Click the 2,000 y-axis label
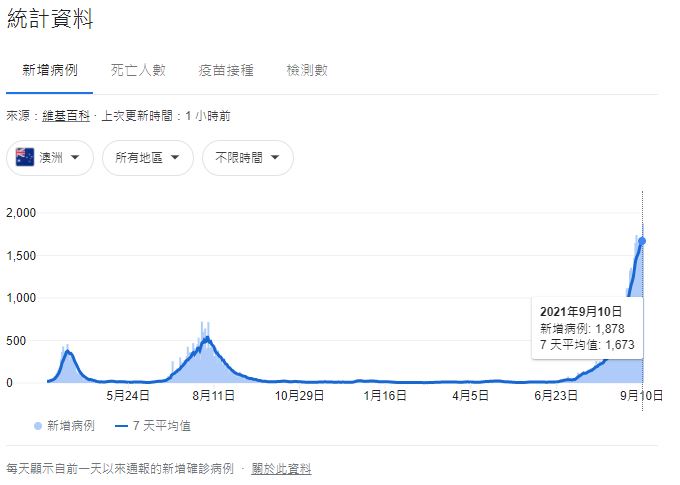This screenshot has height=485, width=680. (x=21, y=213)
